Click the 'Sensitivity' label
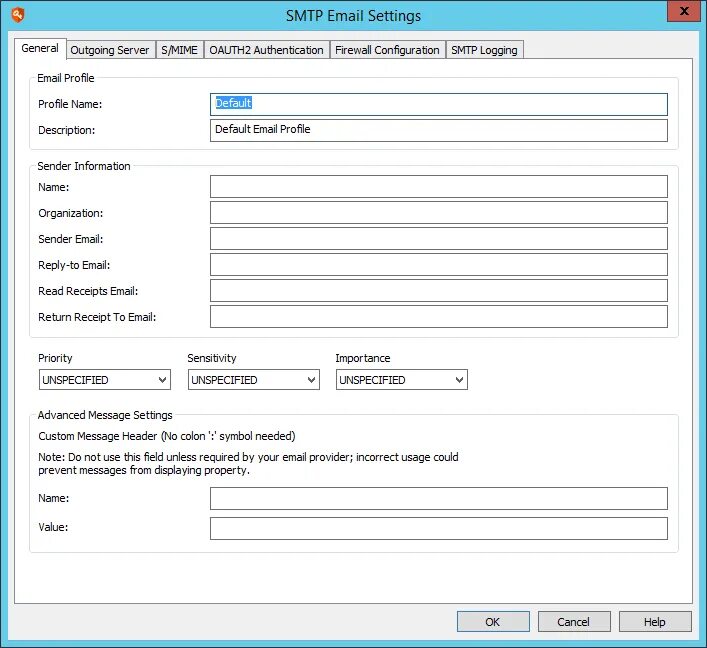707x648 pixels. click(211, 358)
